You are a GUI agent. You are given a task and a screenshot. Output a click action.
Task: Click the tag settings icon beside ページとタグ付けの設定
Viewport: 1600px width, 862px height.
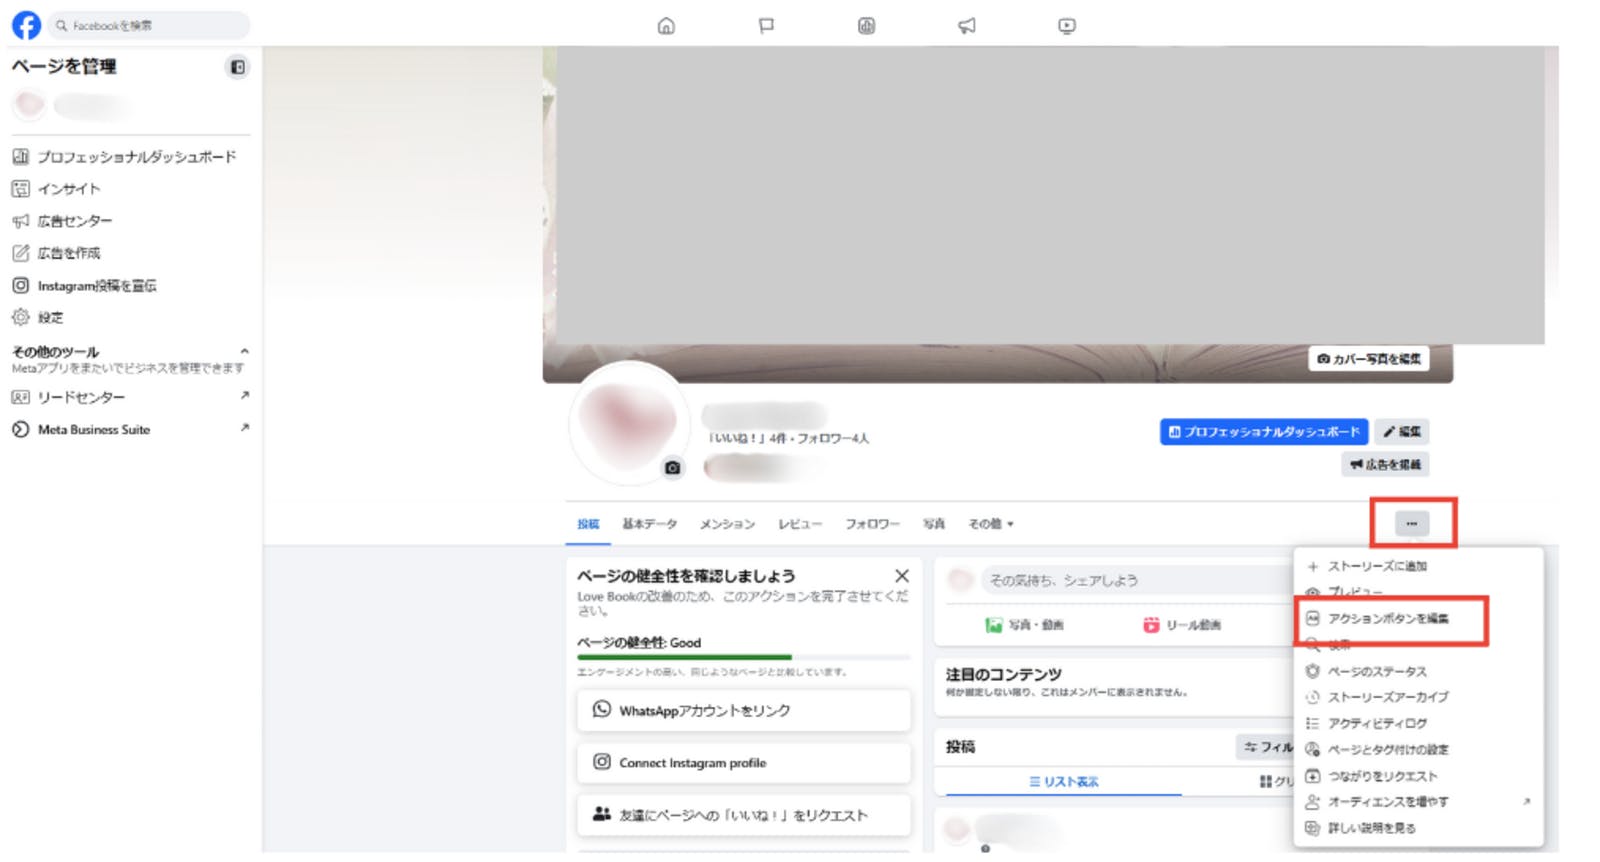[1313, 749]
